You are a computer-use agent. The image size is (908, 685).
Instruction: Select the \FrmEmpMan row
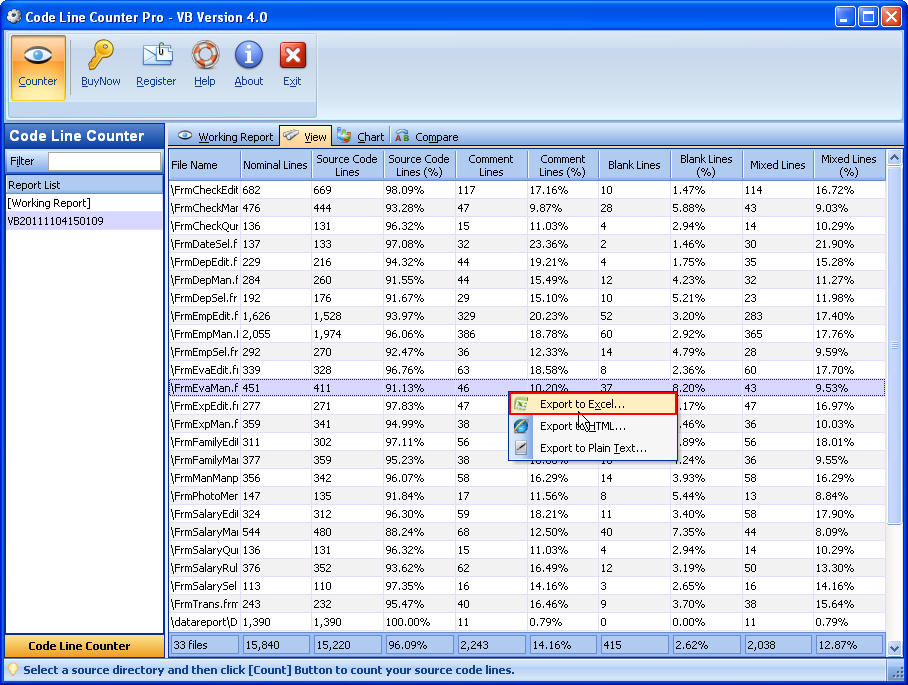pyautogui.click(x=527, y=334)
